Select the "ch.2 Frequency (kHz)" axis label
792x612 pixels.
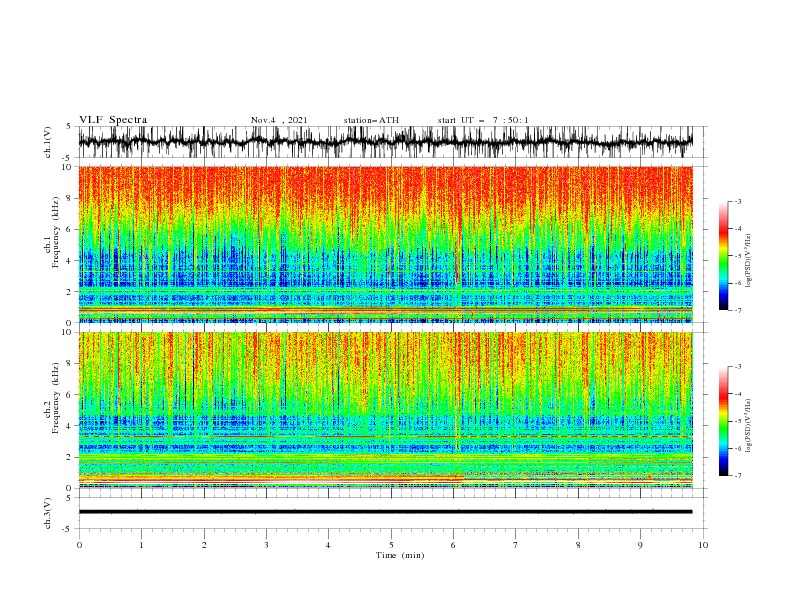tap(52, 397)
